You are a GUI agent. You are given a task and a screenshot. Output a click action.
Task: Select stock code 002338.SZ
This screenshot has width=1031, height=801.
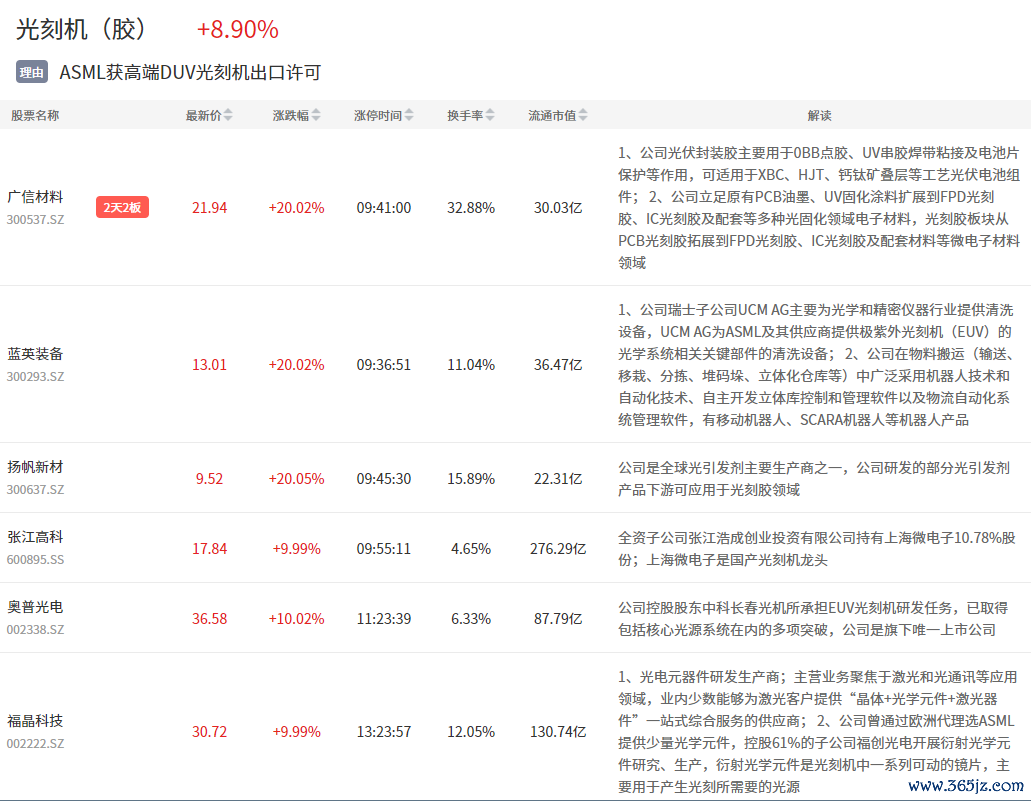click(36, 630)
